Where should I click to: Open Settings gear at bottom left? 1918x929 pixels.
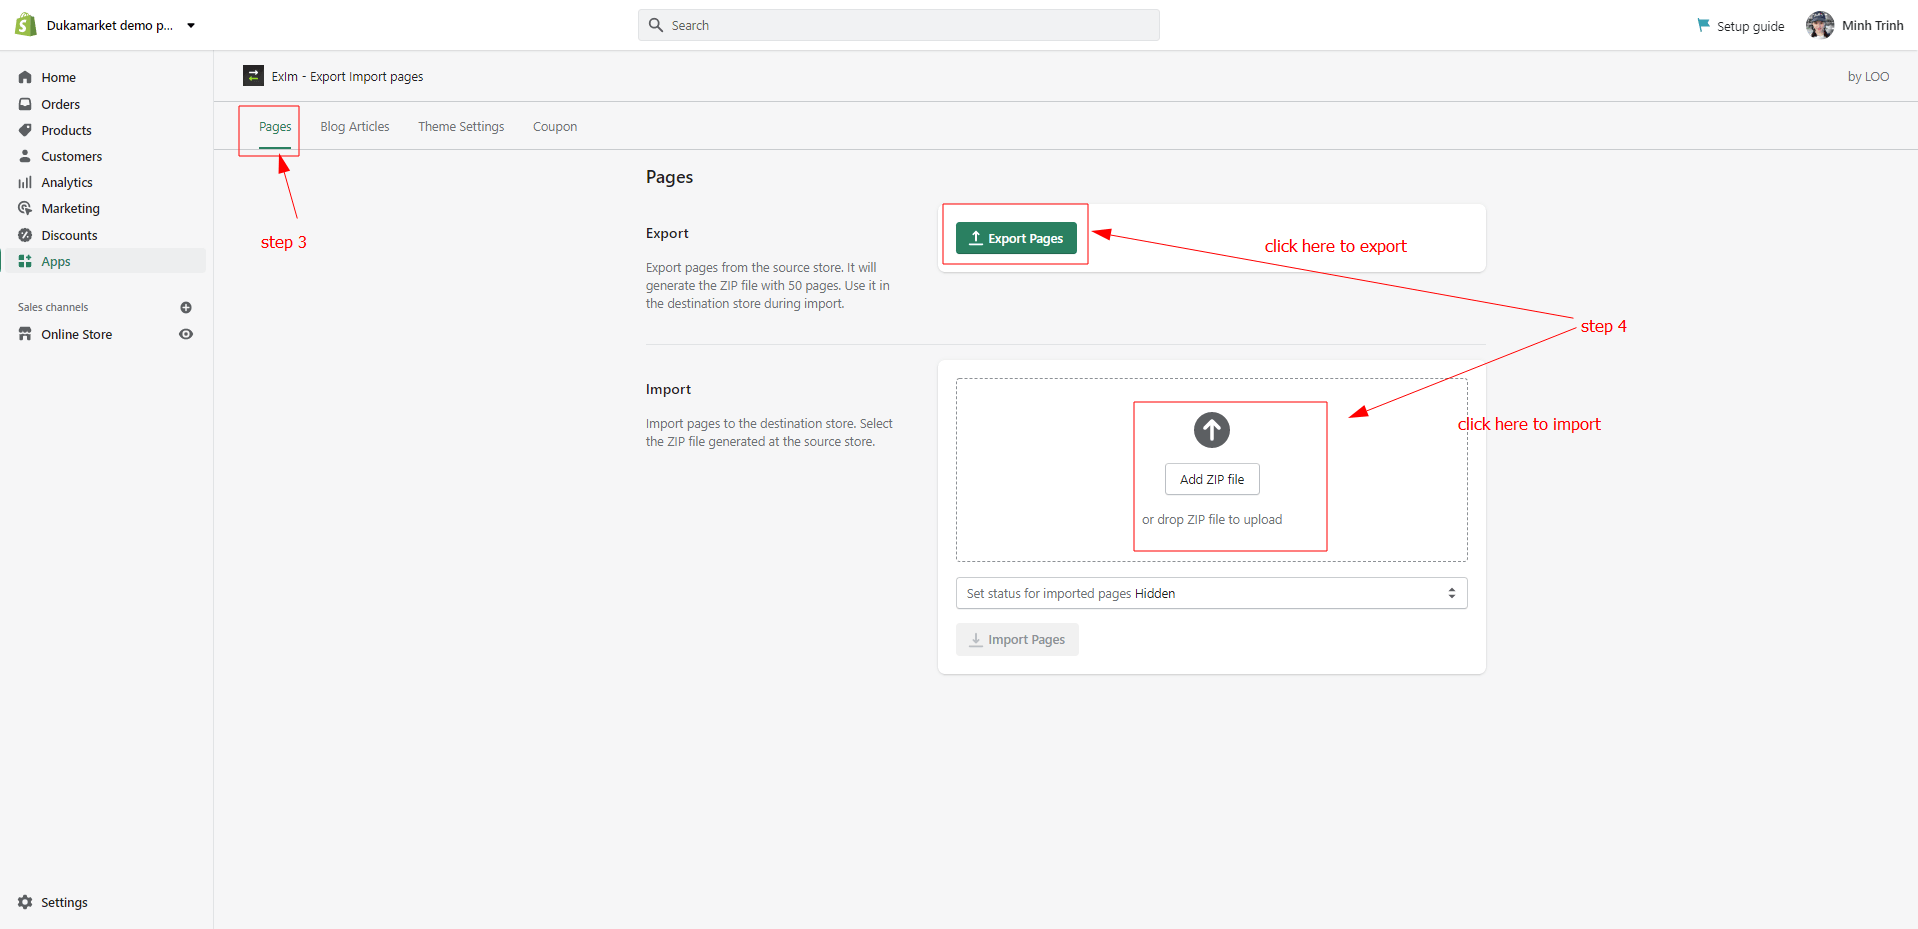tap(25, 902)
